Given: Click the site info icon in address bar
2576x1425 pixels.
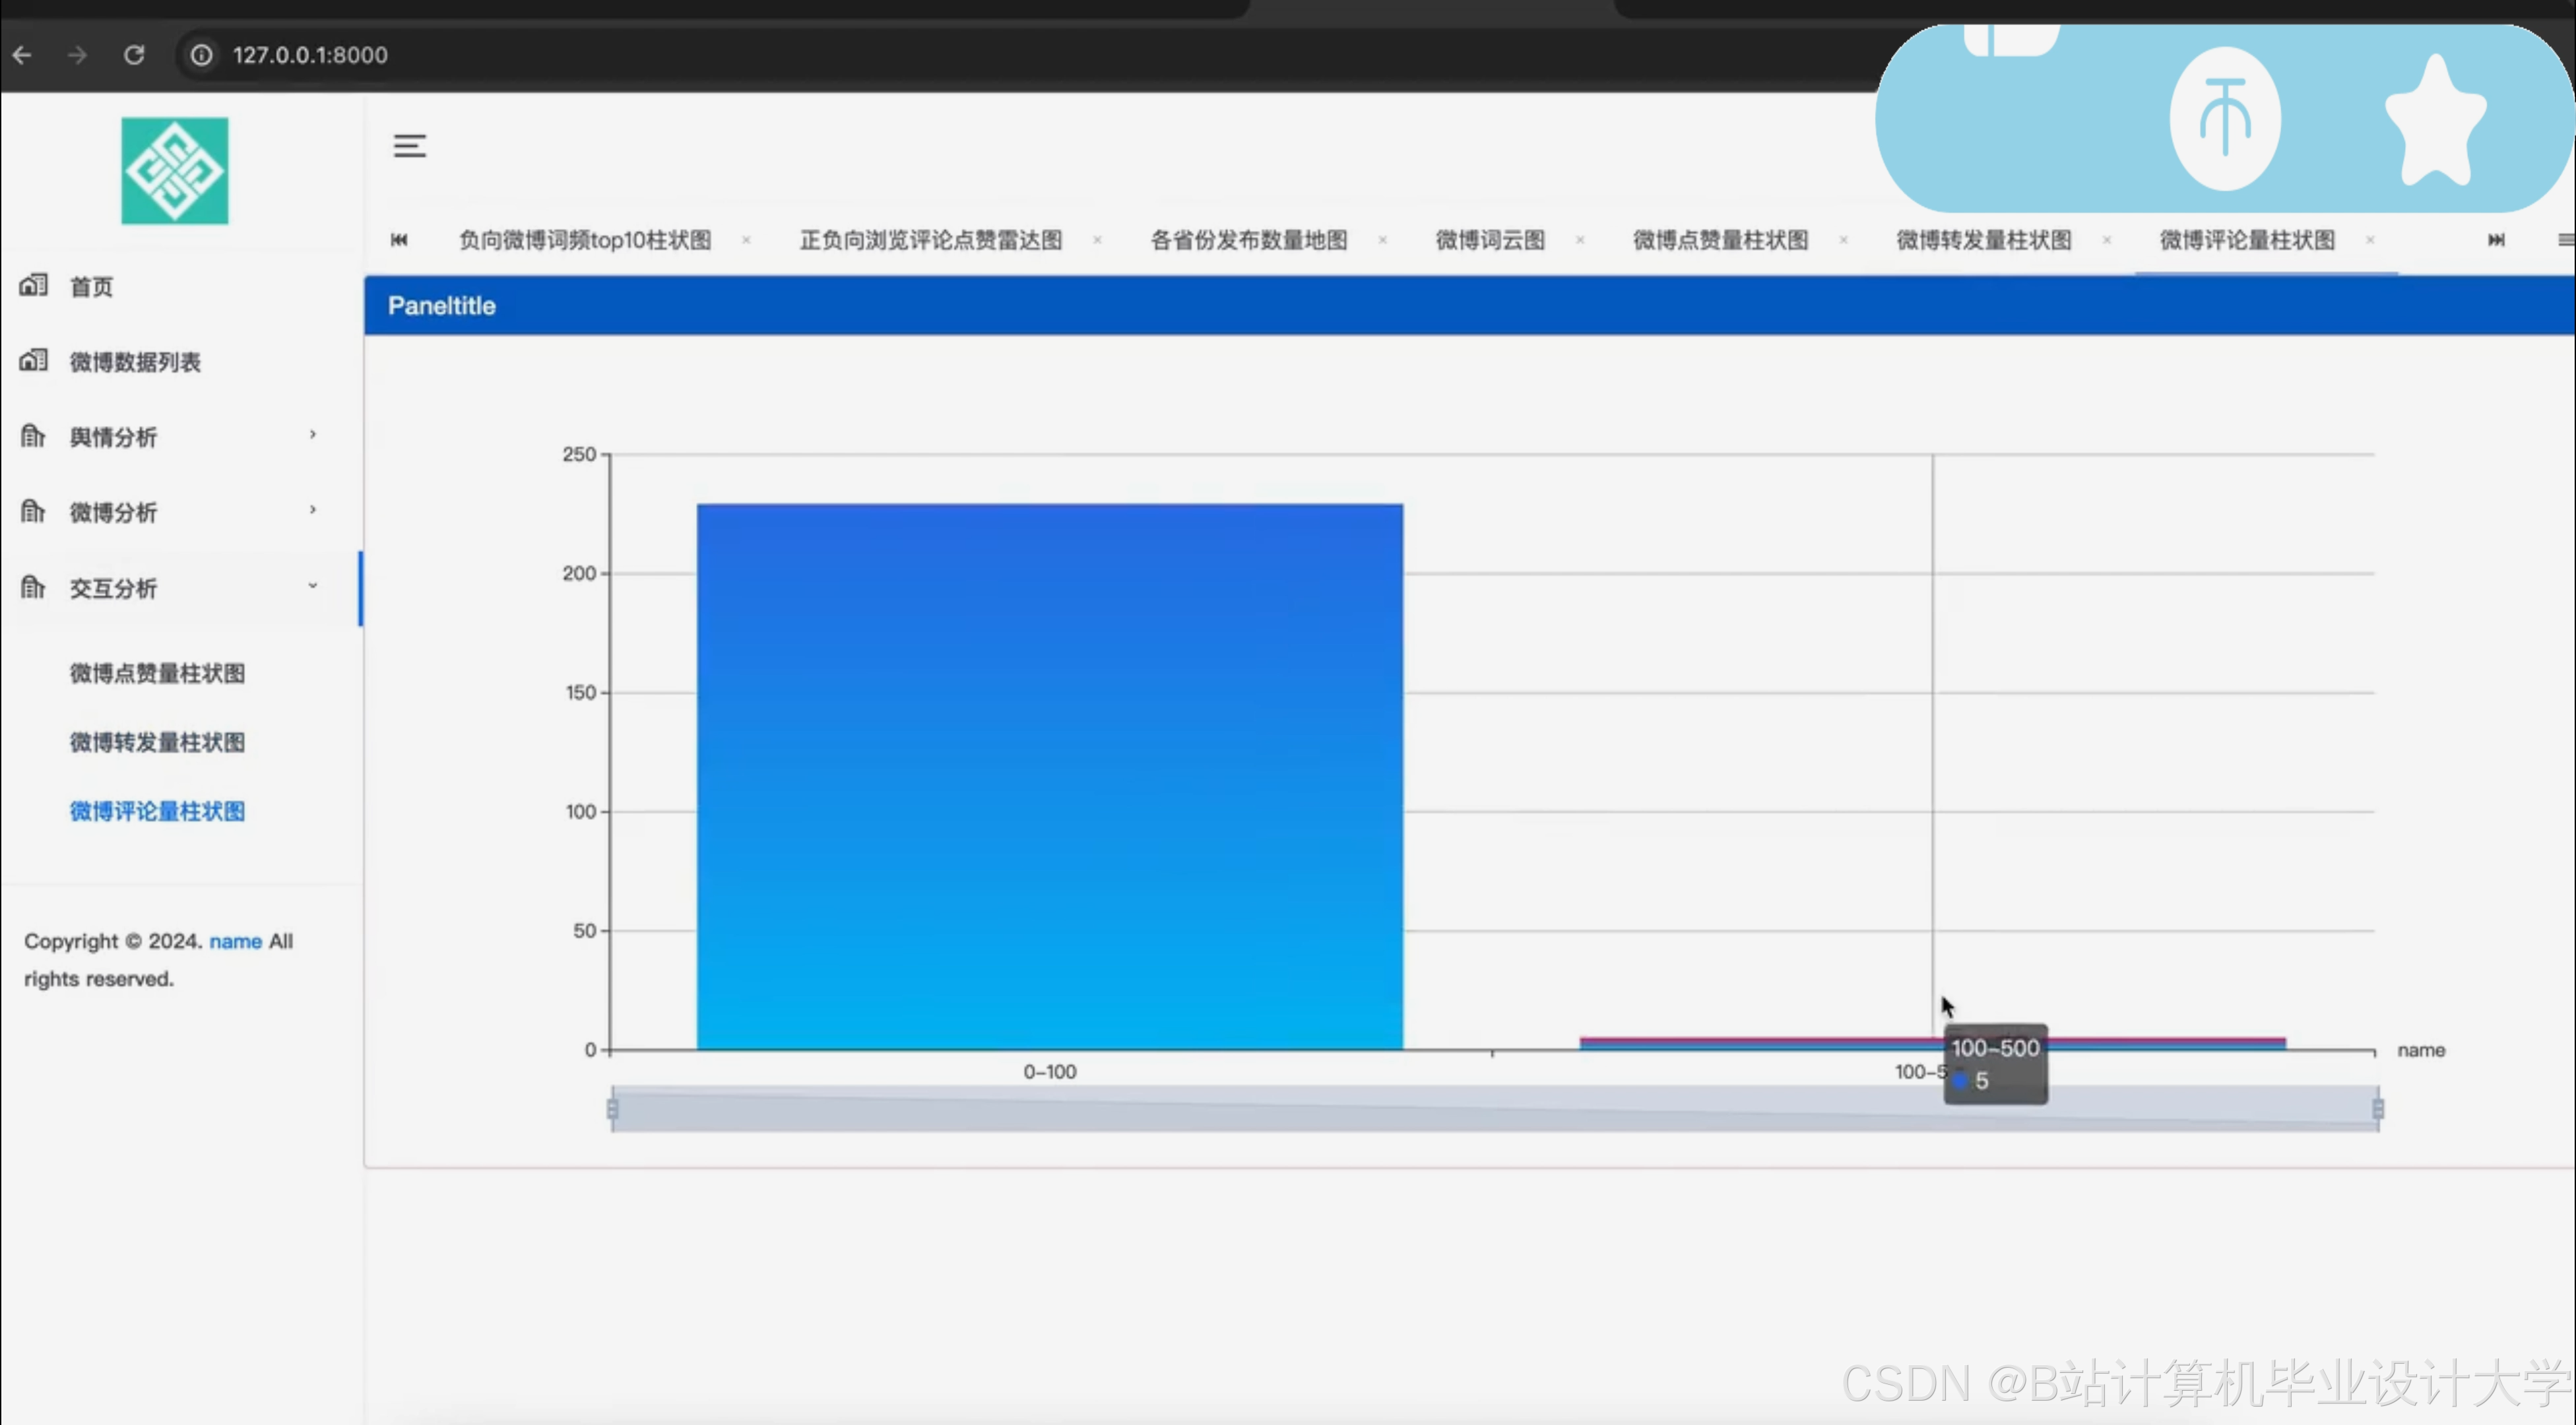Looking at the screenshot, I should tap(202, 55).
